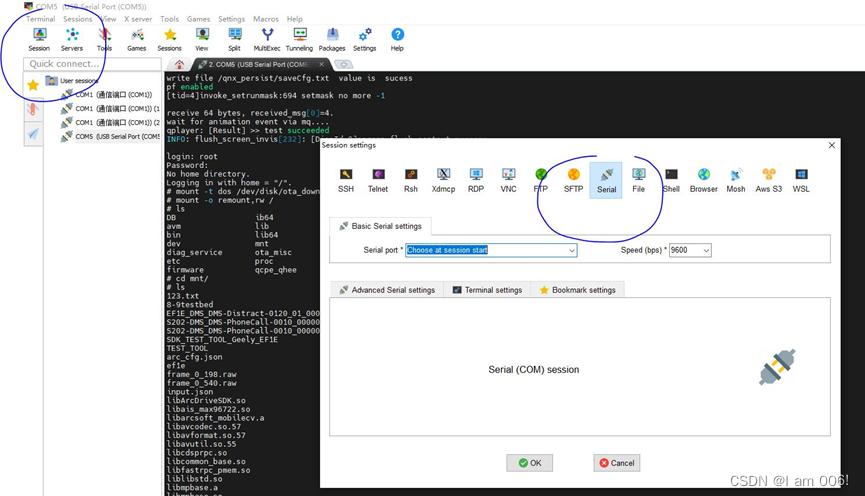Select Shell session type
The width and height of the screenshot is (865, 496).
(x=671, y=180)
